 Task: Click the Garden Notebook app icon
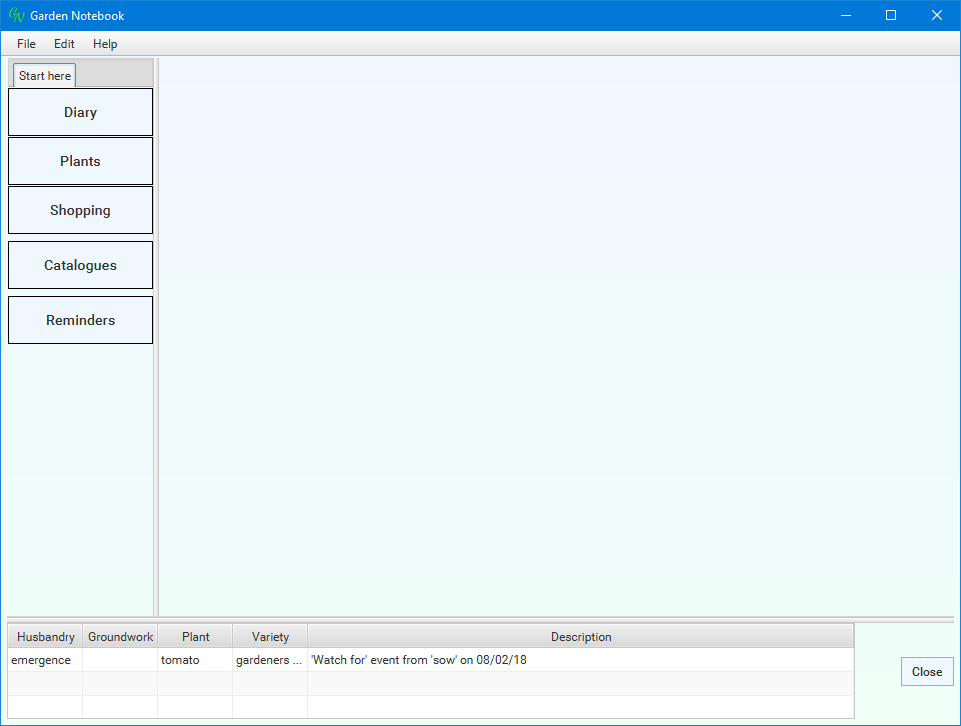tap(16, 15)
